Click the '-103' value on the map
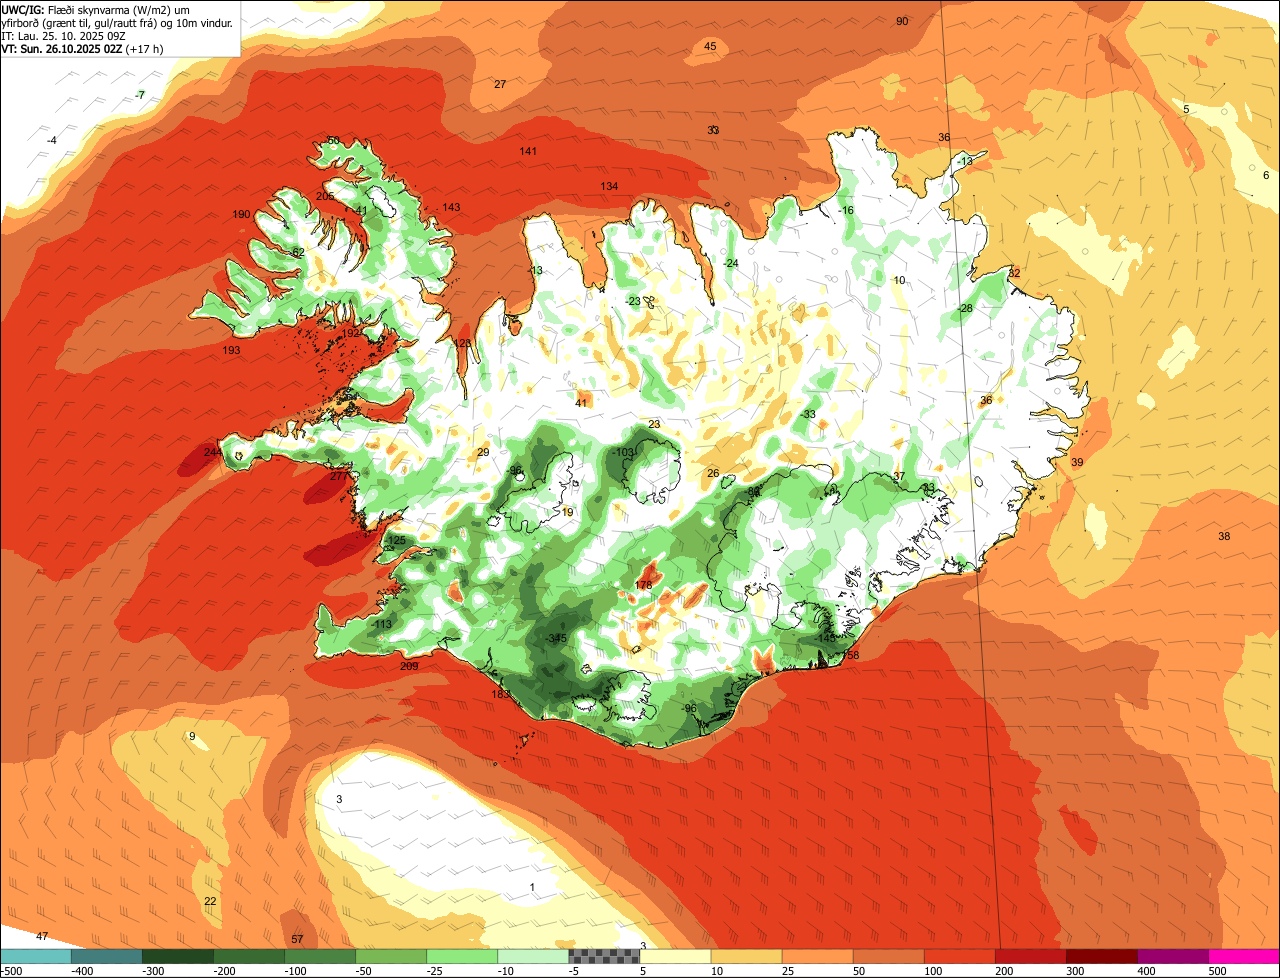The width and height of the screenshot is (1280, 978). pos(622,453)
